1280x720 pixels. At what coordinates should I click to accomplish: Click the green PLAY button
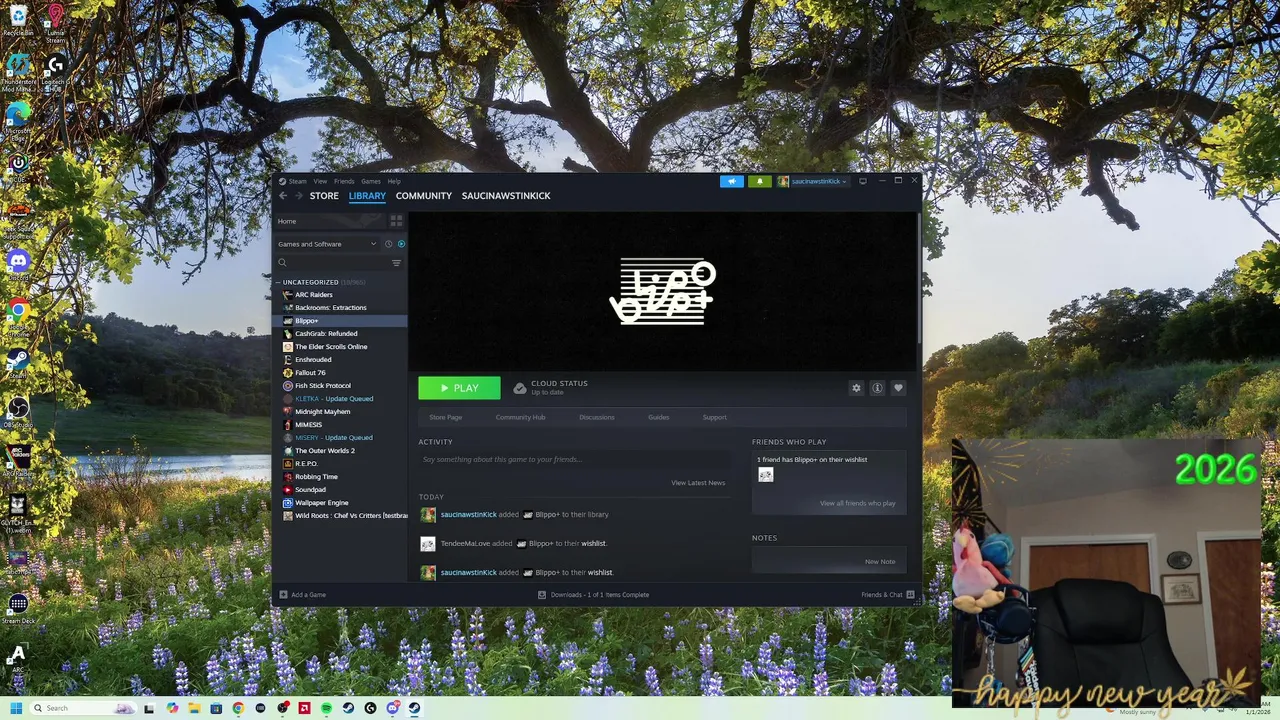pos(459,388)
